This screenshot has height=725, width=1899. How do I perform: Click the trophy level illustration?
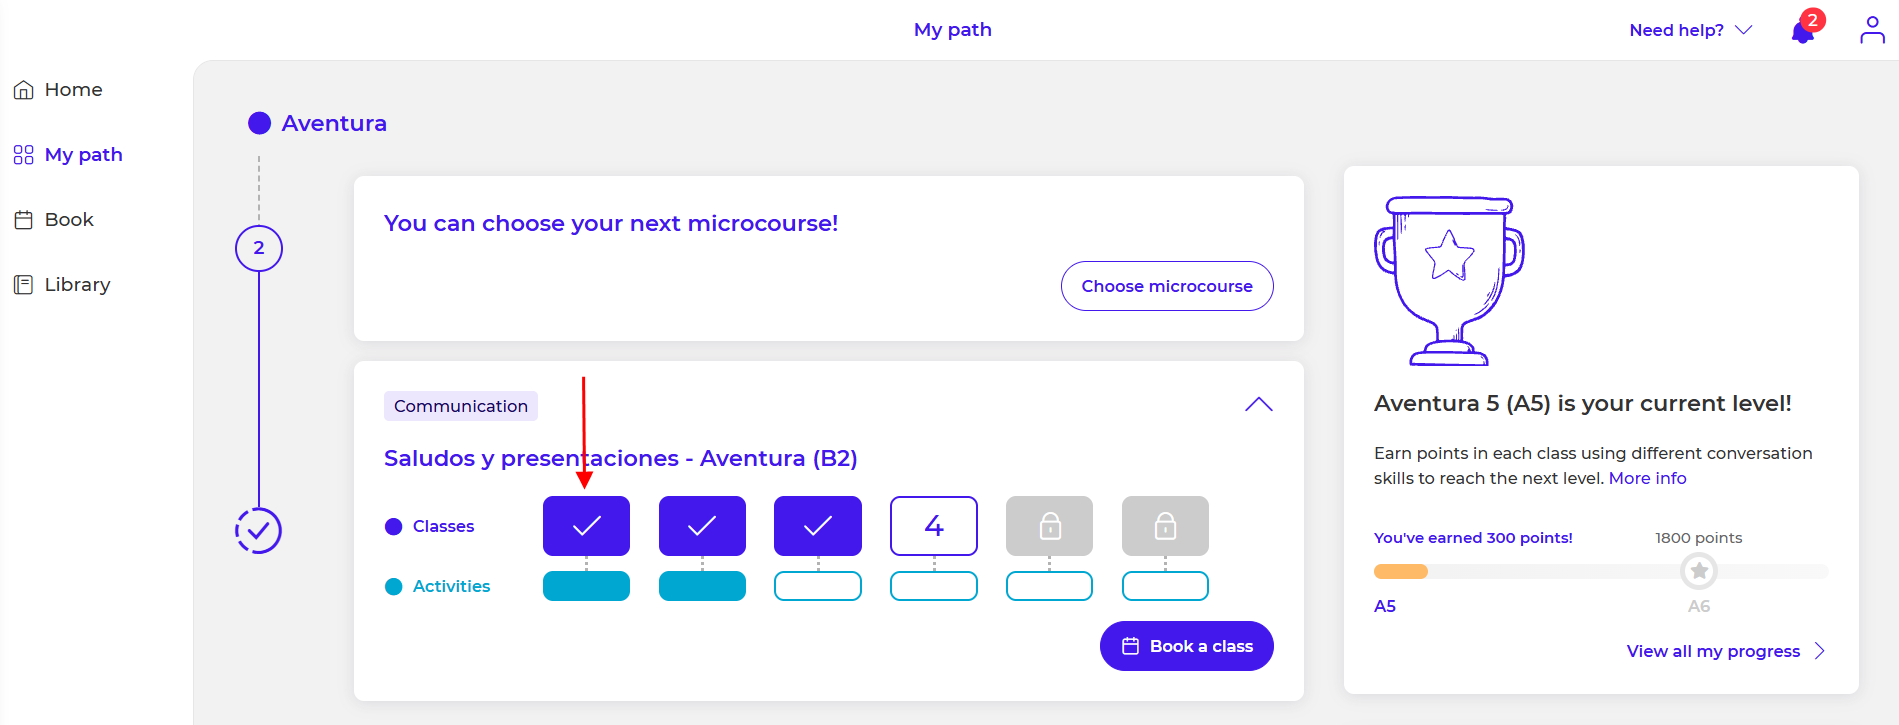[1449, 281]
